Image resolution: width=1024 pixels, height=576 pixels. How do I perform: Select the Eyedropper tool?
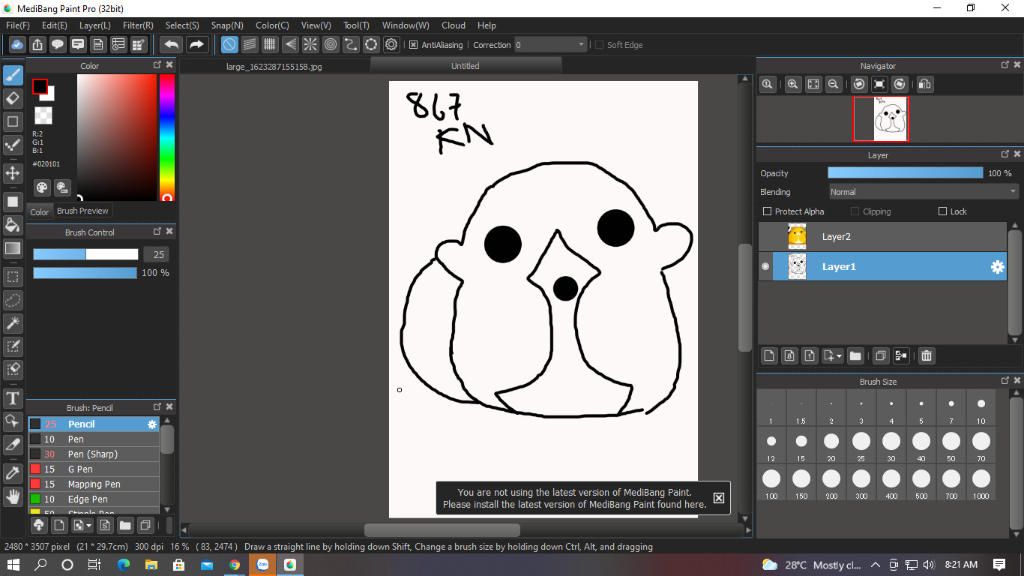coord(13,473)
